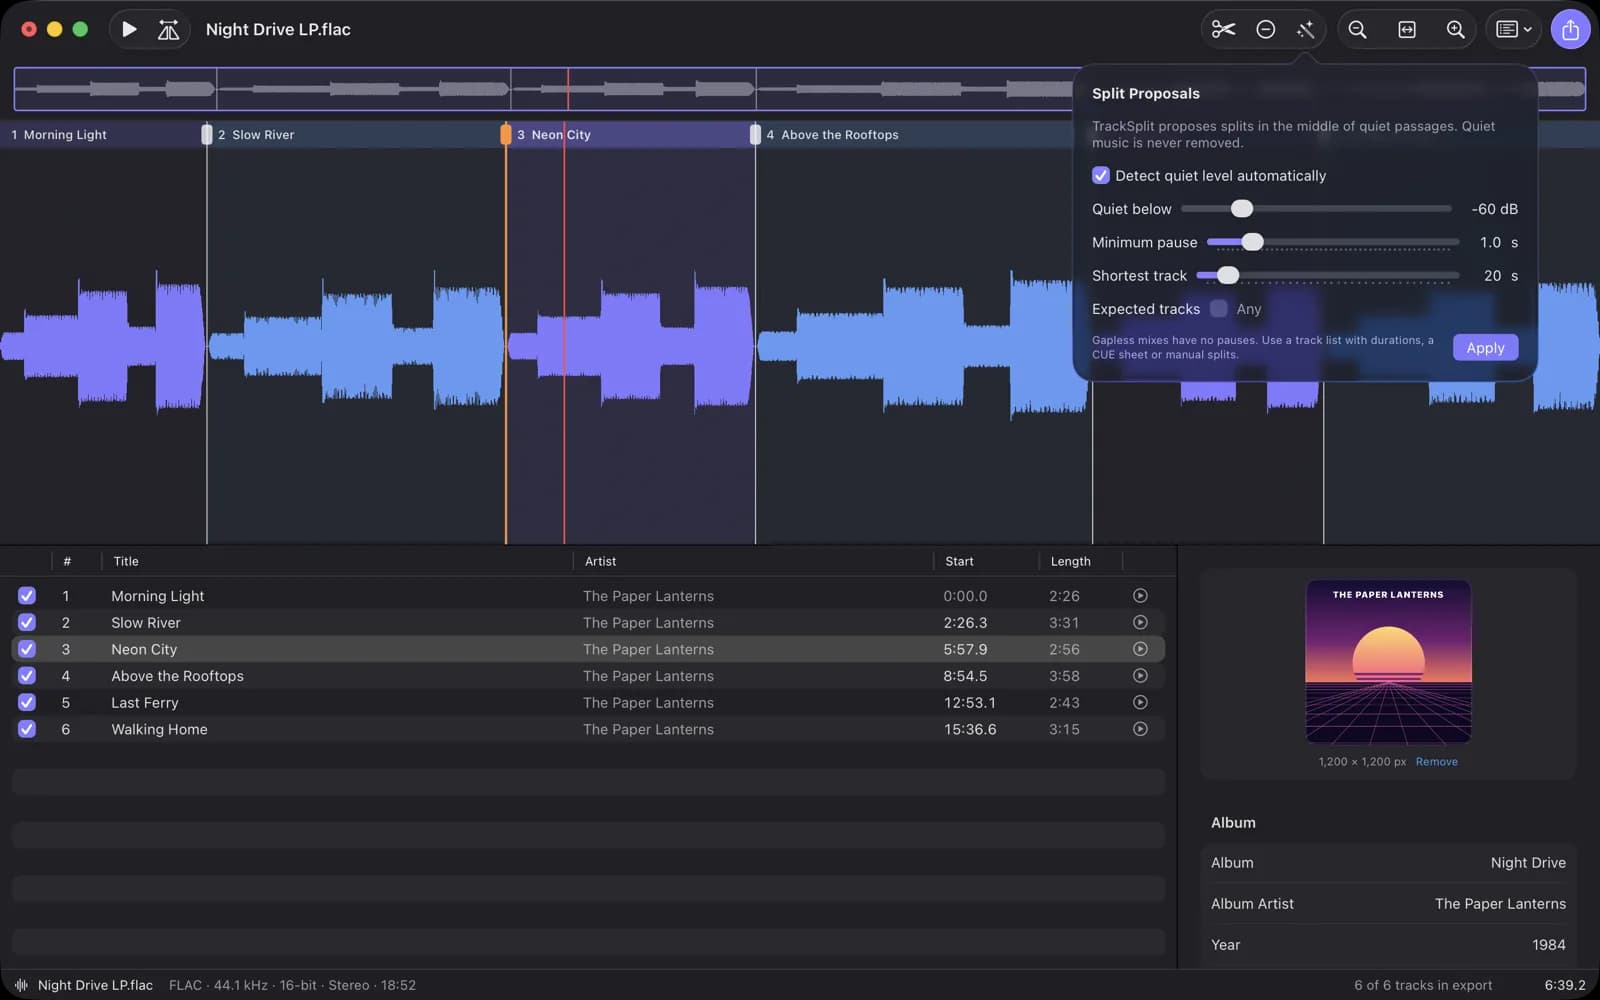1600x1000 pixels.
Task: Select the Last Ferry title cell
Action: point(145,702)
